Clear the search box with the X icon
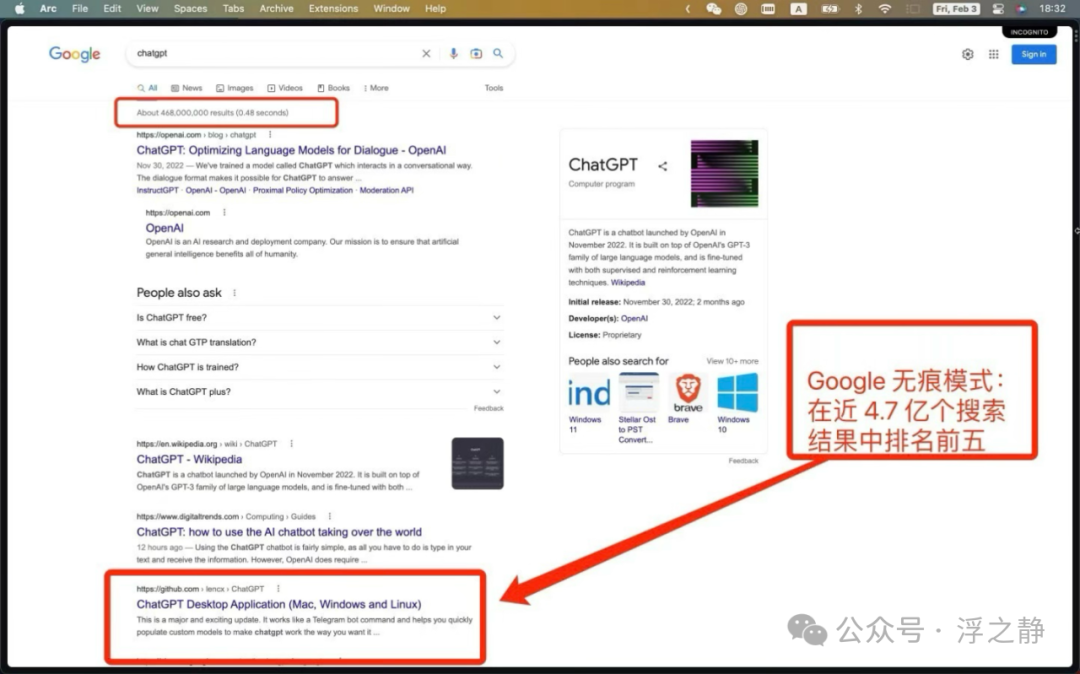The height and width of the screenshot is (674, 1080). (426, 54)
